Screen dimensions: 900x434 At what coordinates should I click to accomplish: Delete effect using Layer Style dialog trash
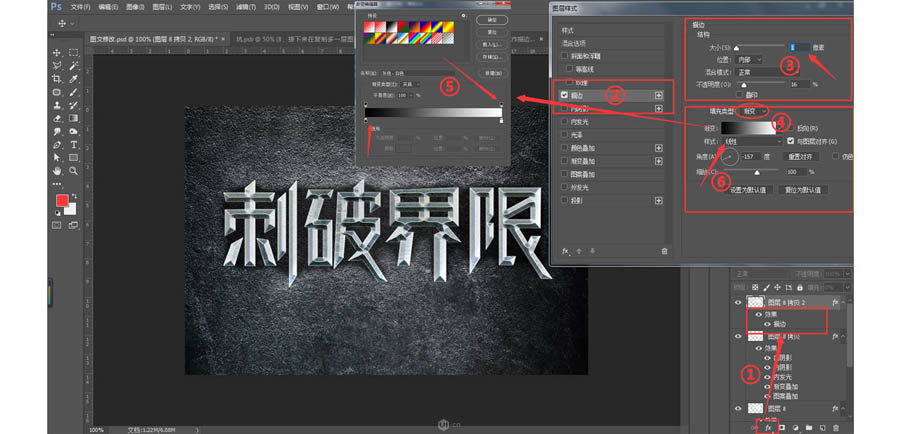coord(665,251)
